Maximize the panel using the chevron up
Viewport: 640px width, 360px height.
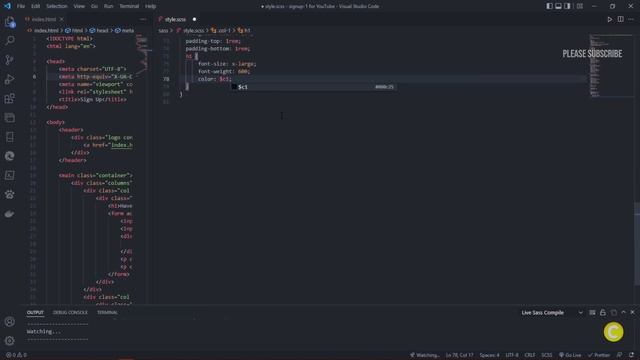(623, 313)
